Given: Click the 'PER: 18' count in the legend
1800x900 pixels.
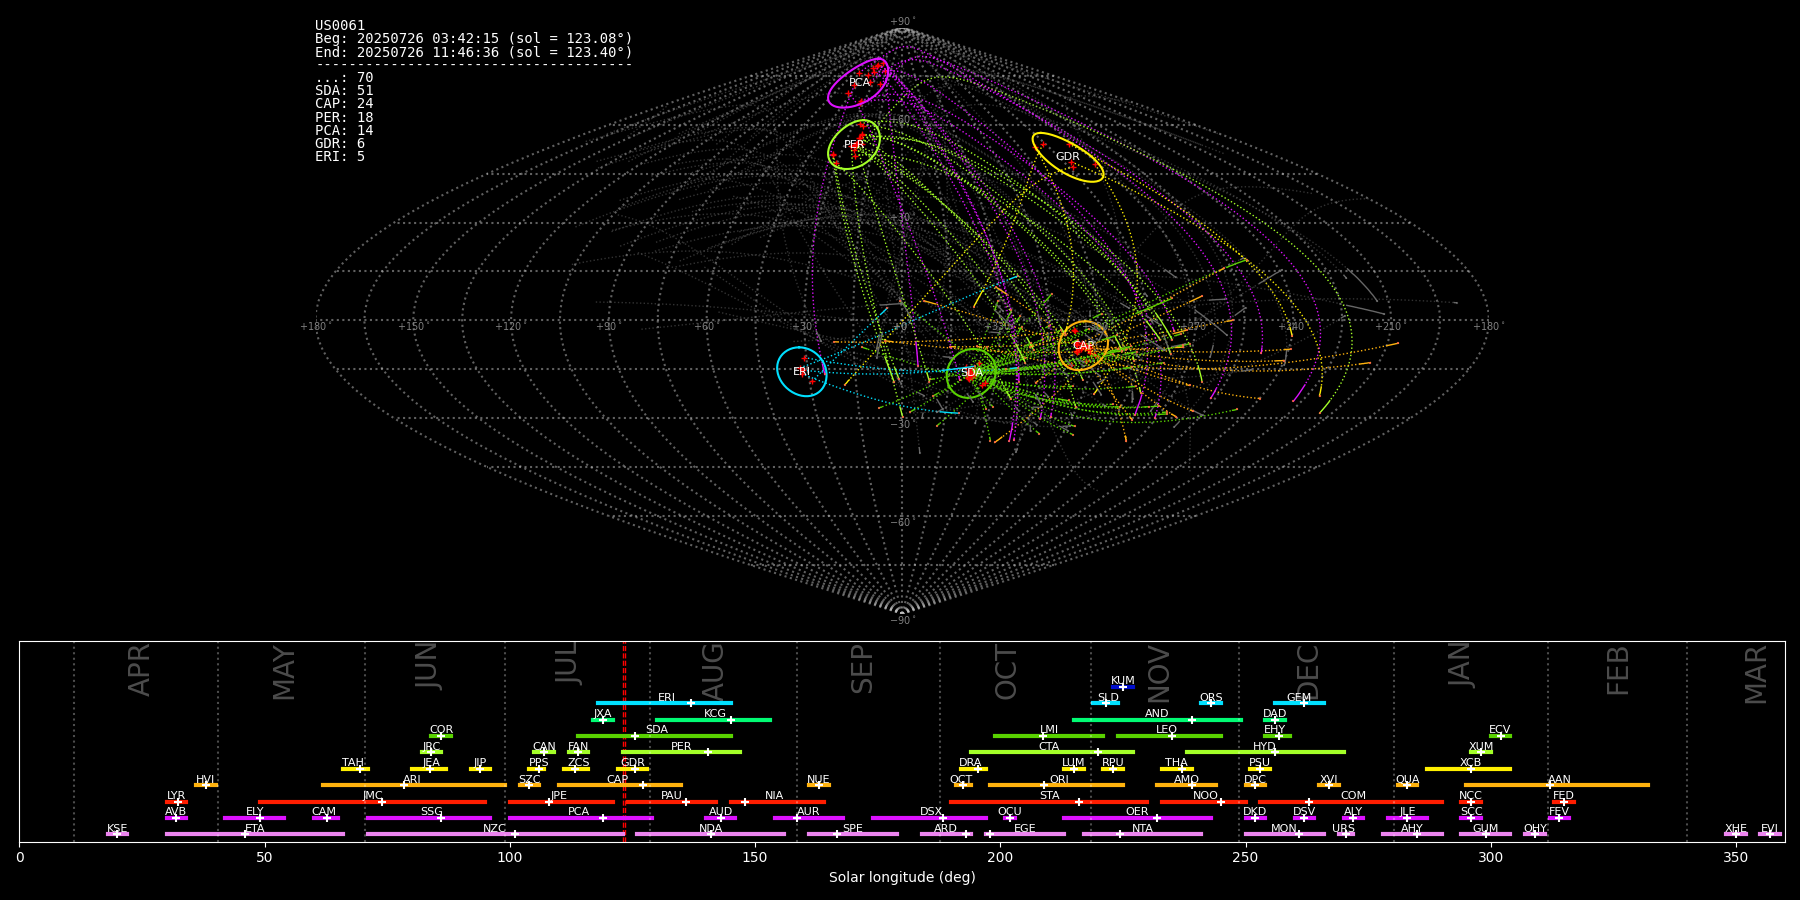Looking at the screenshot, I should coord(344,118).
